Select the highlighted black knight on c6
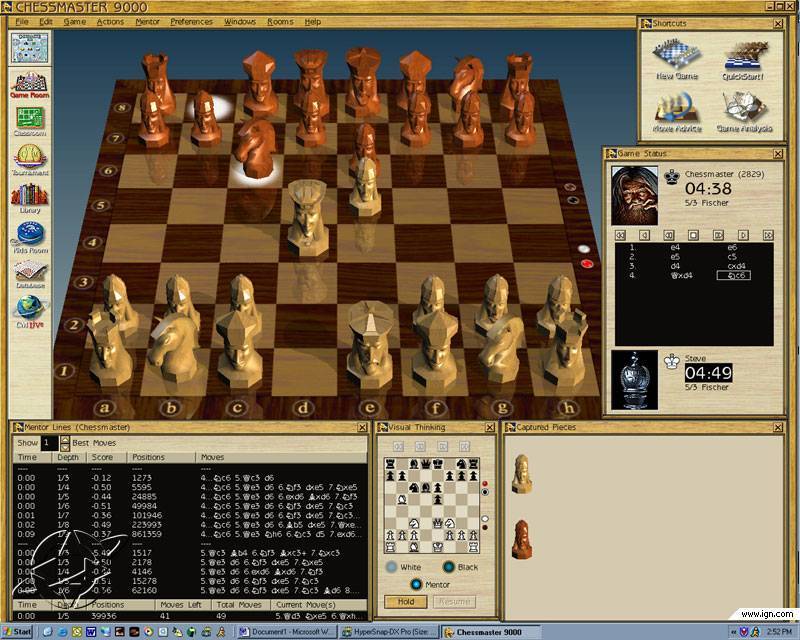 [x=255, y=148]
